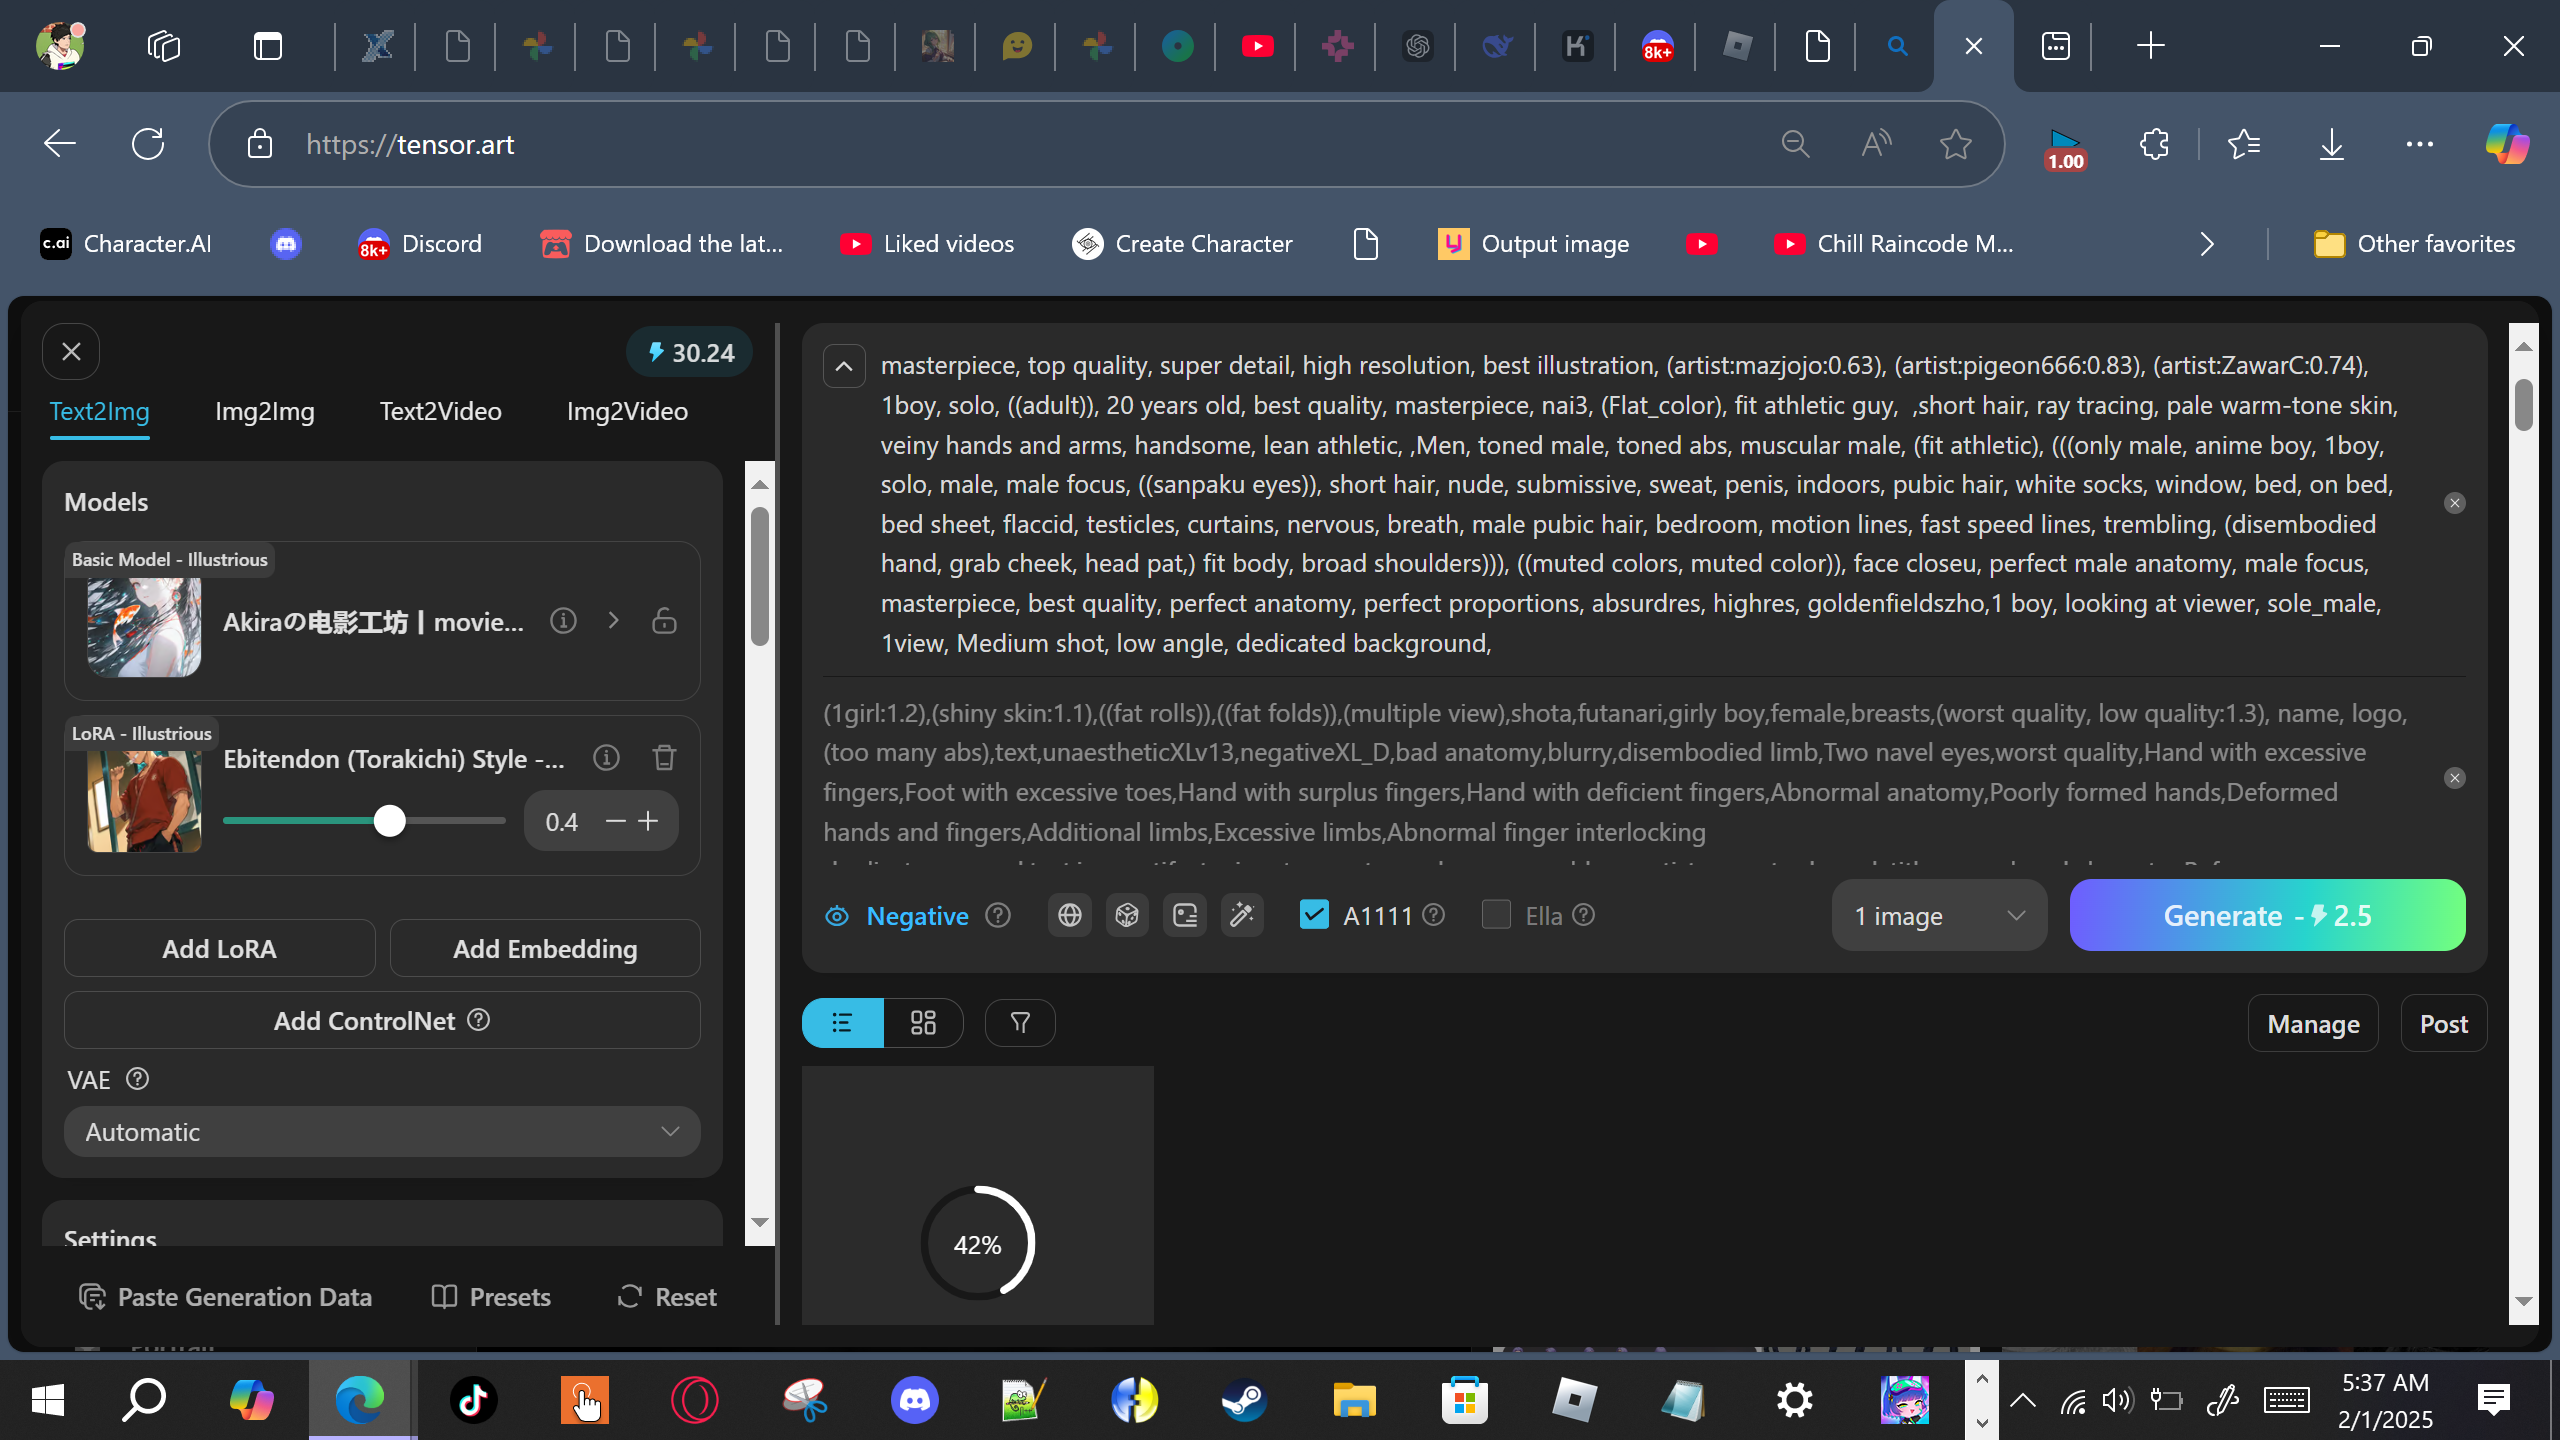Open info icon for the Akira movie model

tap(563, 621)
